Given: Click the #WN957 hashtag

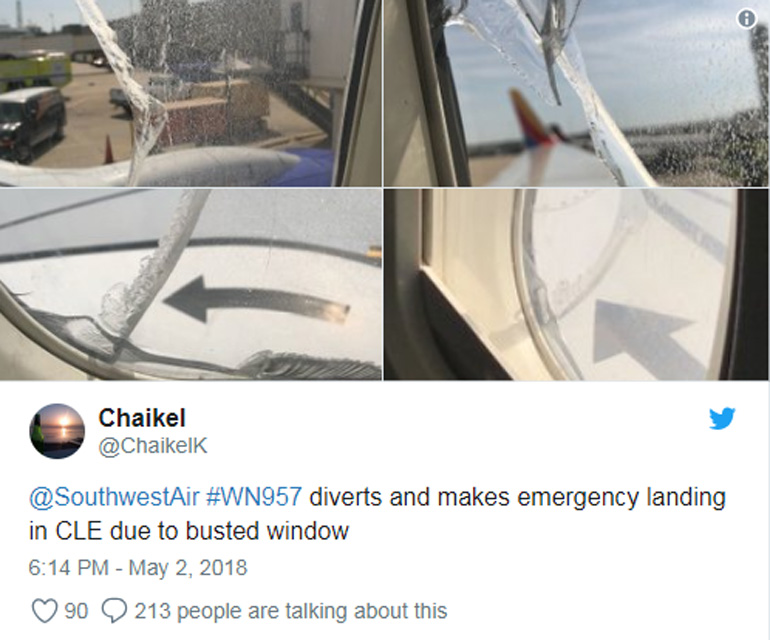Looking at the screenshot, I should coord(254,497).
